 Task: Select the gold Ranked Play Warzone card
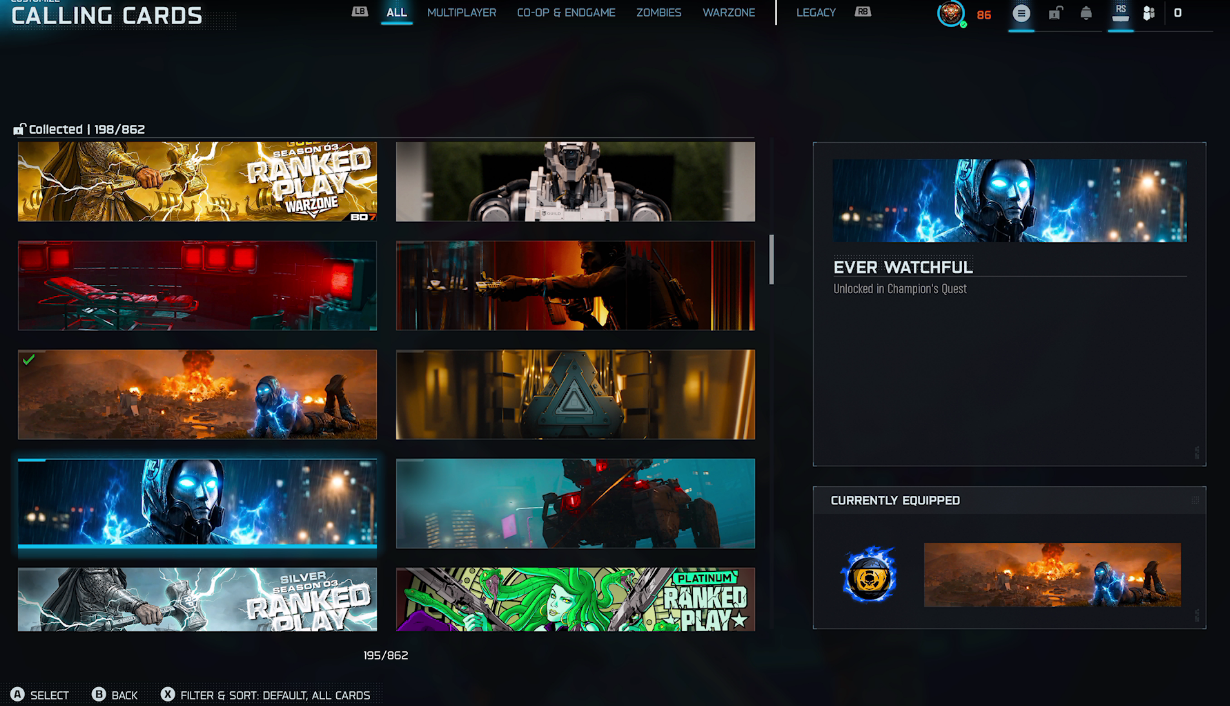pos(197,181)
